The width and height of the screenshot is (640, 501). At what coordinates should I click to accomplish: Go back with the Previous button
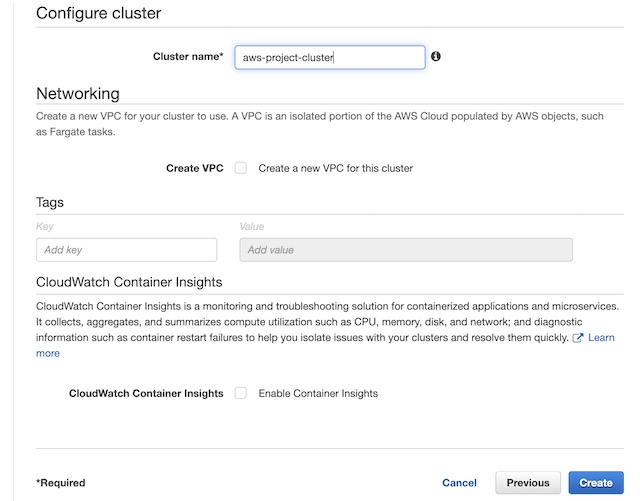click(x=527, y=483)
